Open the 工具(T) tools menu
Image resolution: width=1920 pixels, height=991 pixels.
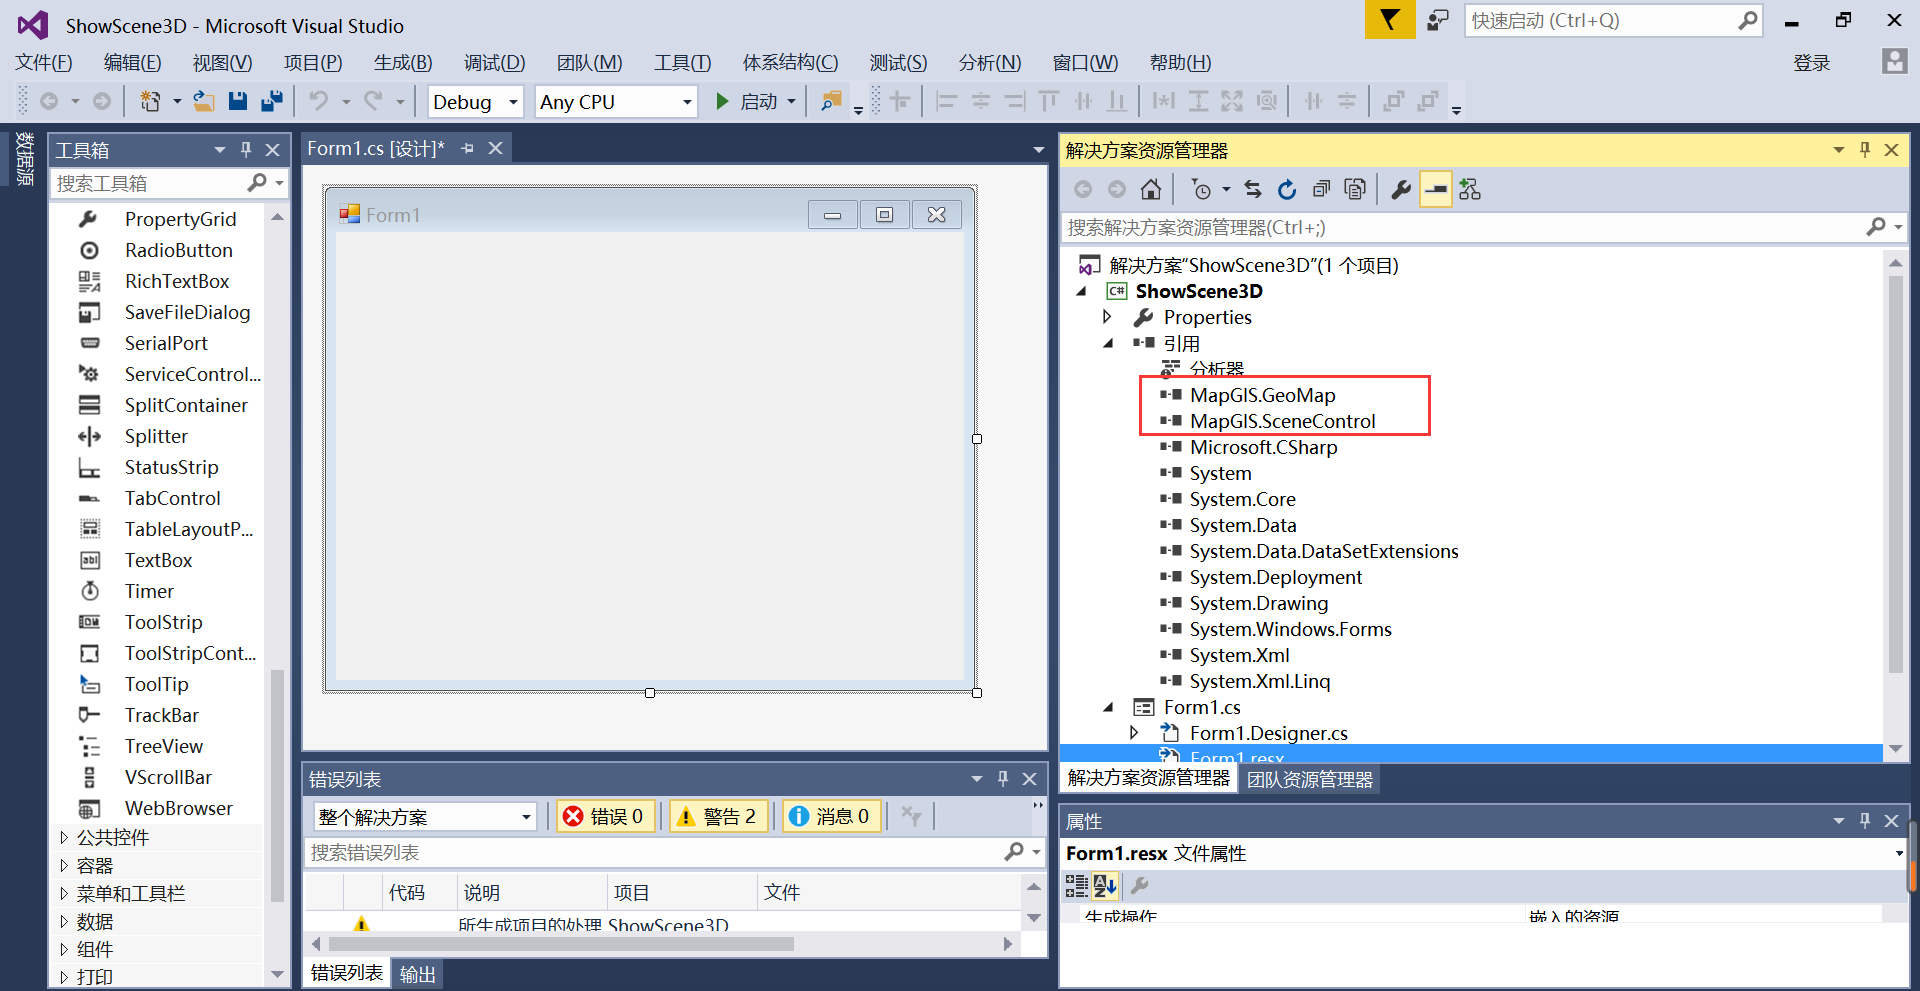tap(682, 62)
